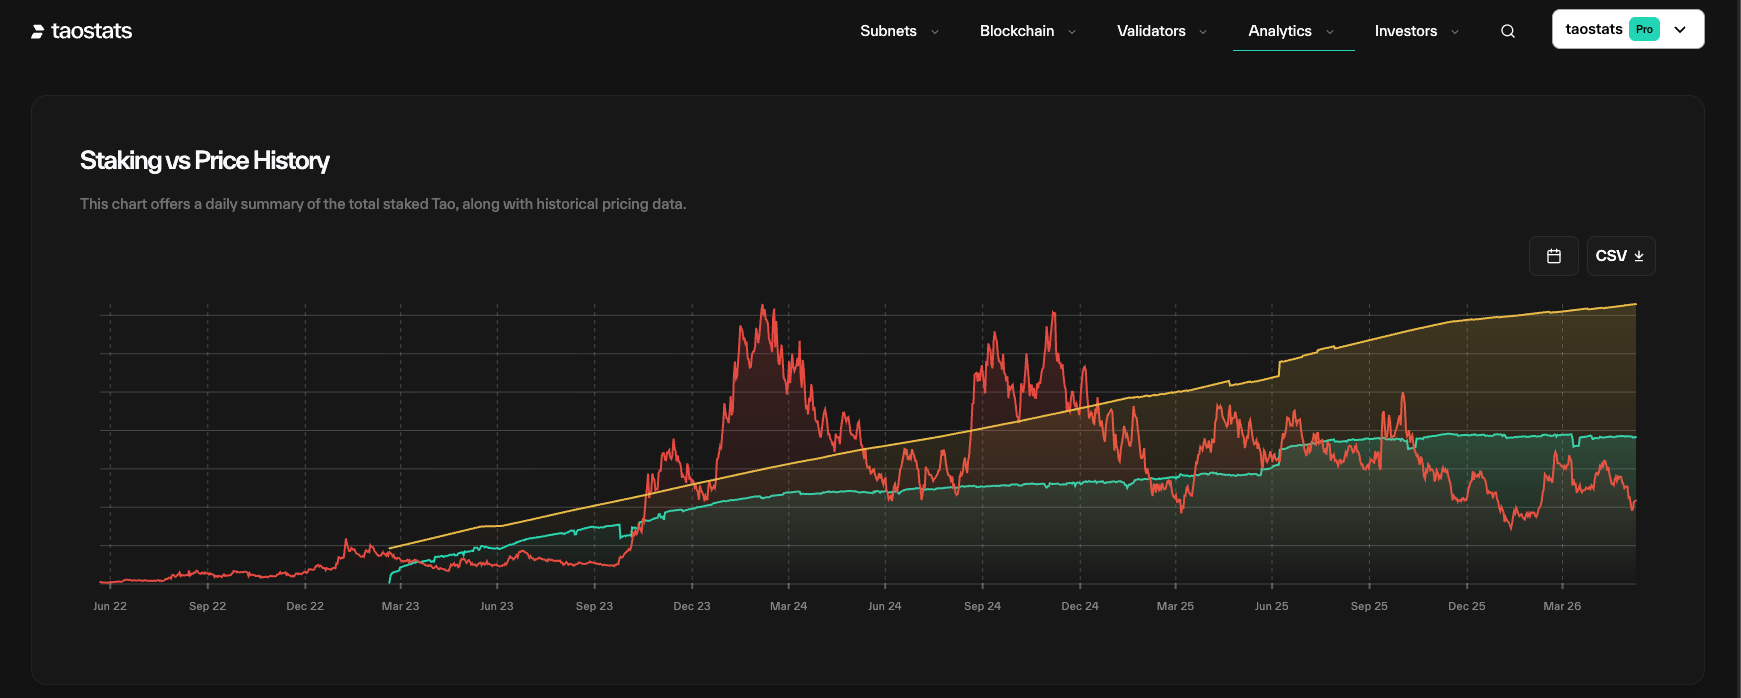The image size is (1741, 698).
Task: Open the Blockchain menu
Action: (1017, 31)
